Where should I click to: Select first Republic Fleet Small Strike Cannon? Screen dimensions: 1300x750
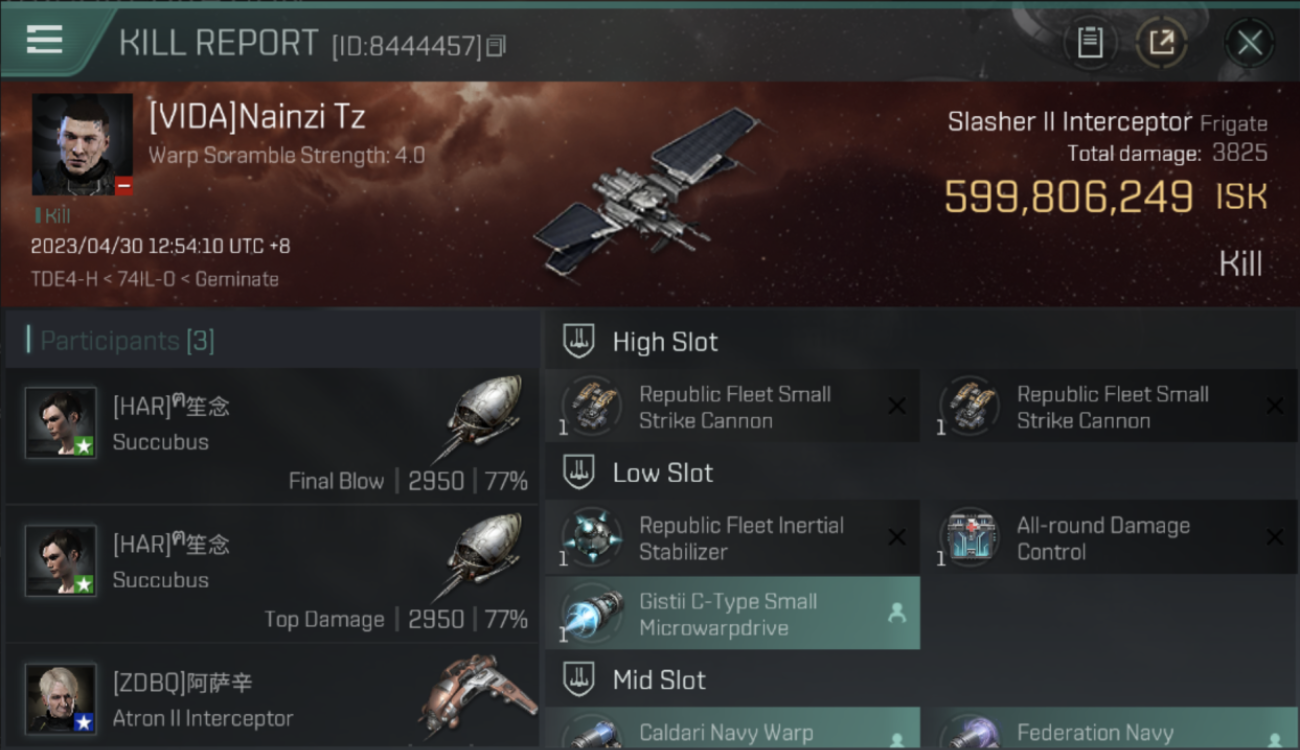pyautogui.click(x=732, y=407)
